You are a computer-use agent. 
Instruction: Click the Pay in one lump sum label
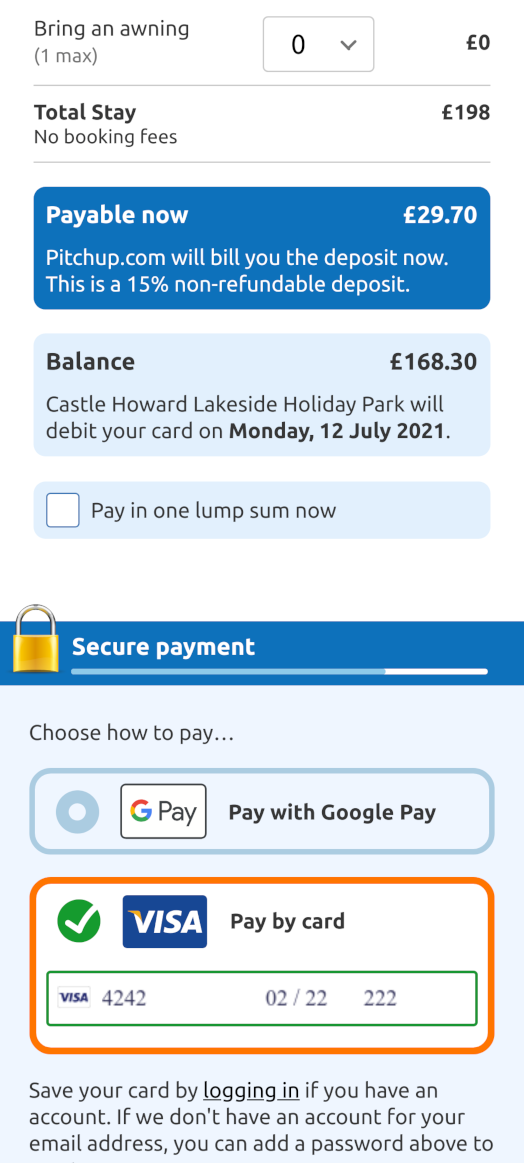pos(214,510)
